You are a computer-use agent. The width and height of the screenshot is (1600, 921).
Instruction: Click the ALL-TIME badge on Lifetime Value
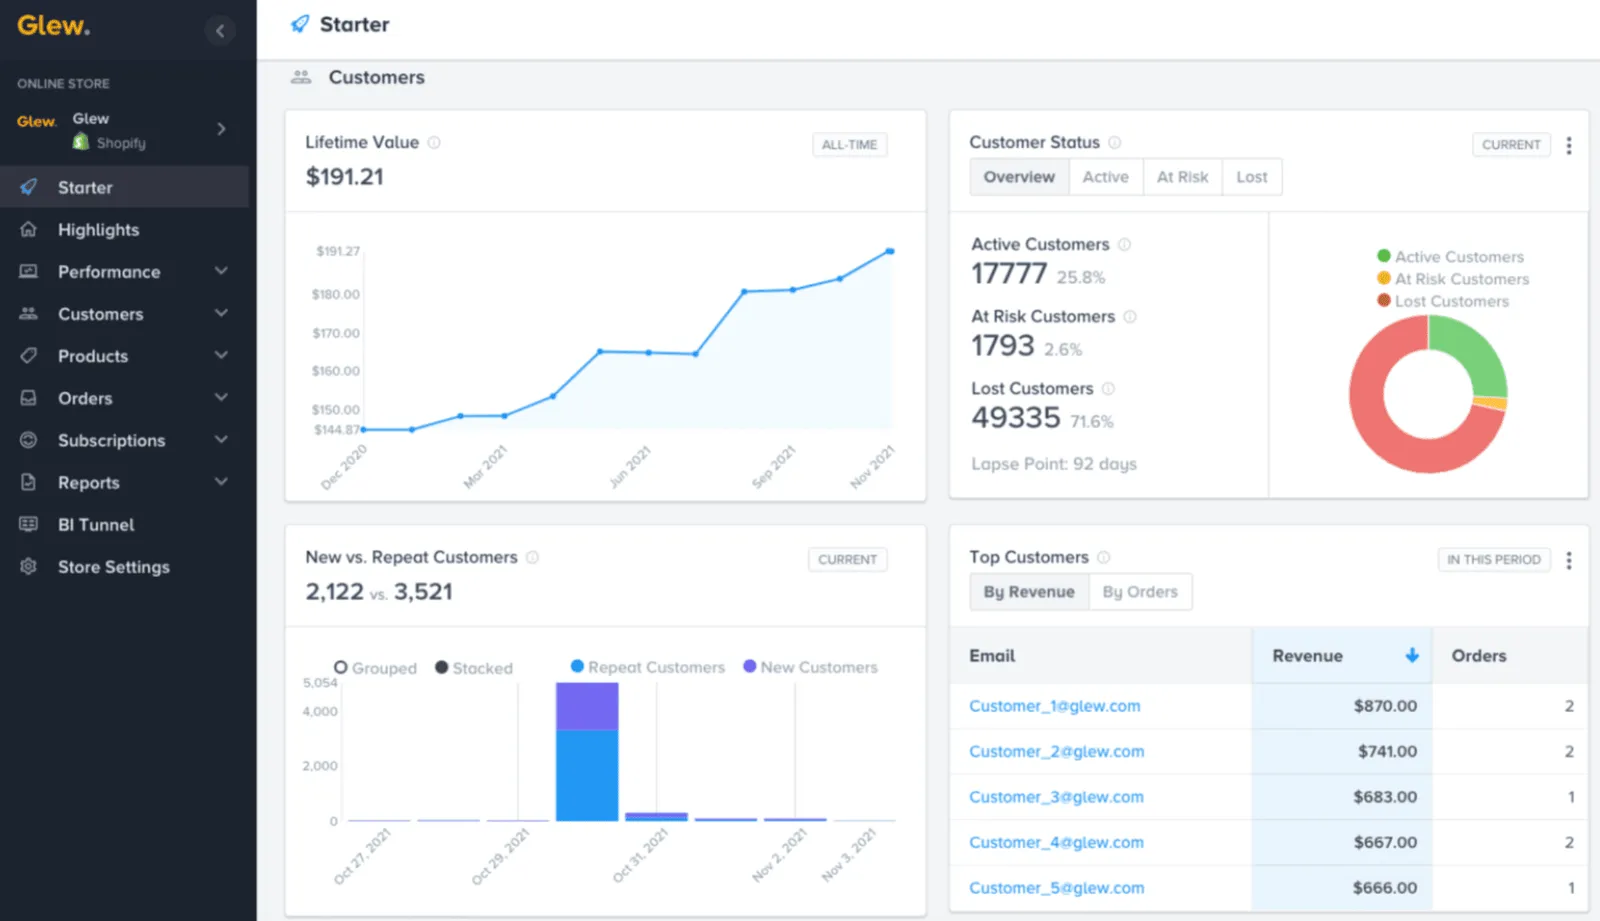[849, 145]
